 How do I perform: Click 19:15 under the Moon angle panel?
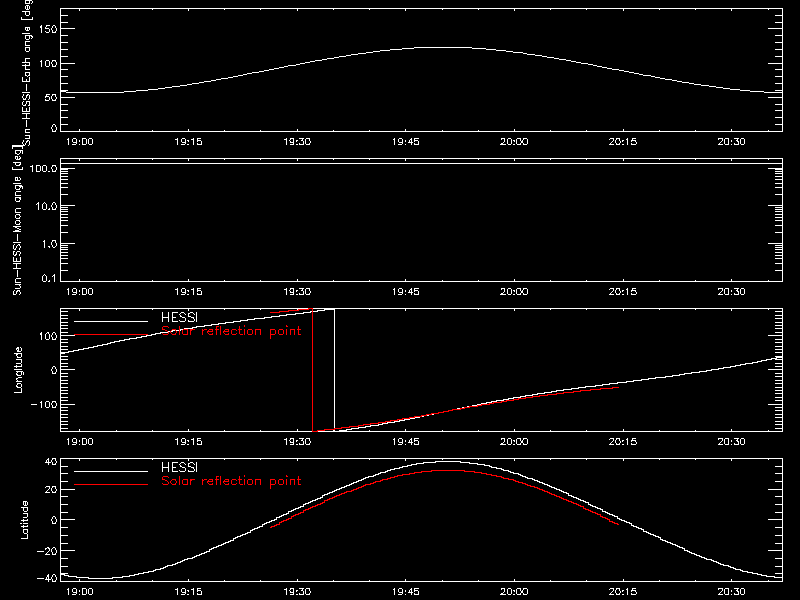tap(188, 292)
